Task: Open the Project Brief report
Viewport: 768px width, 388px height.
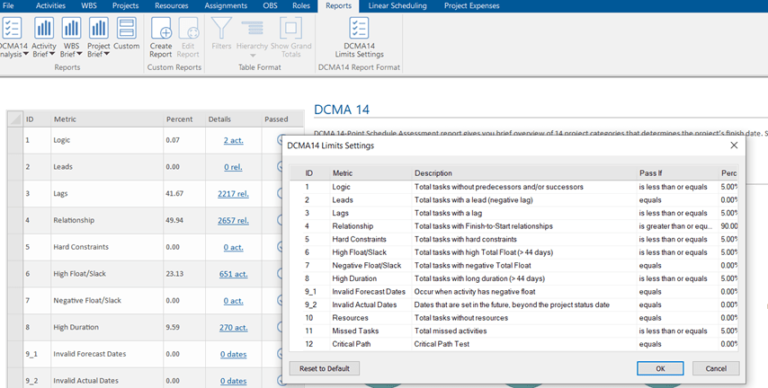Action: 98,28
